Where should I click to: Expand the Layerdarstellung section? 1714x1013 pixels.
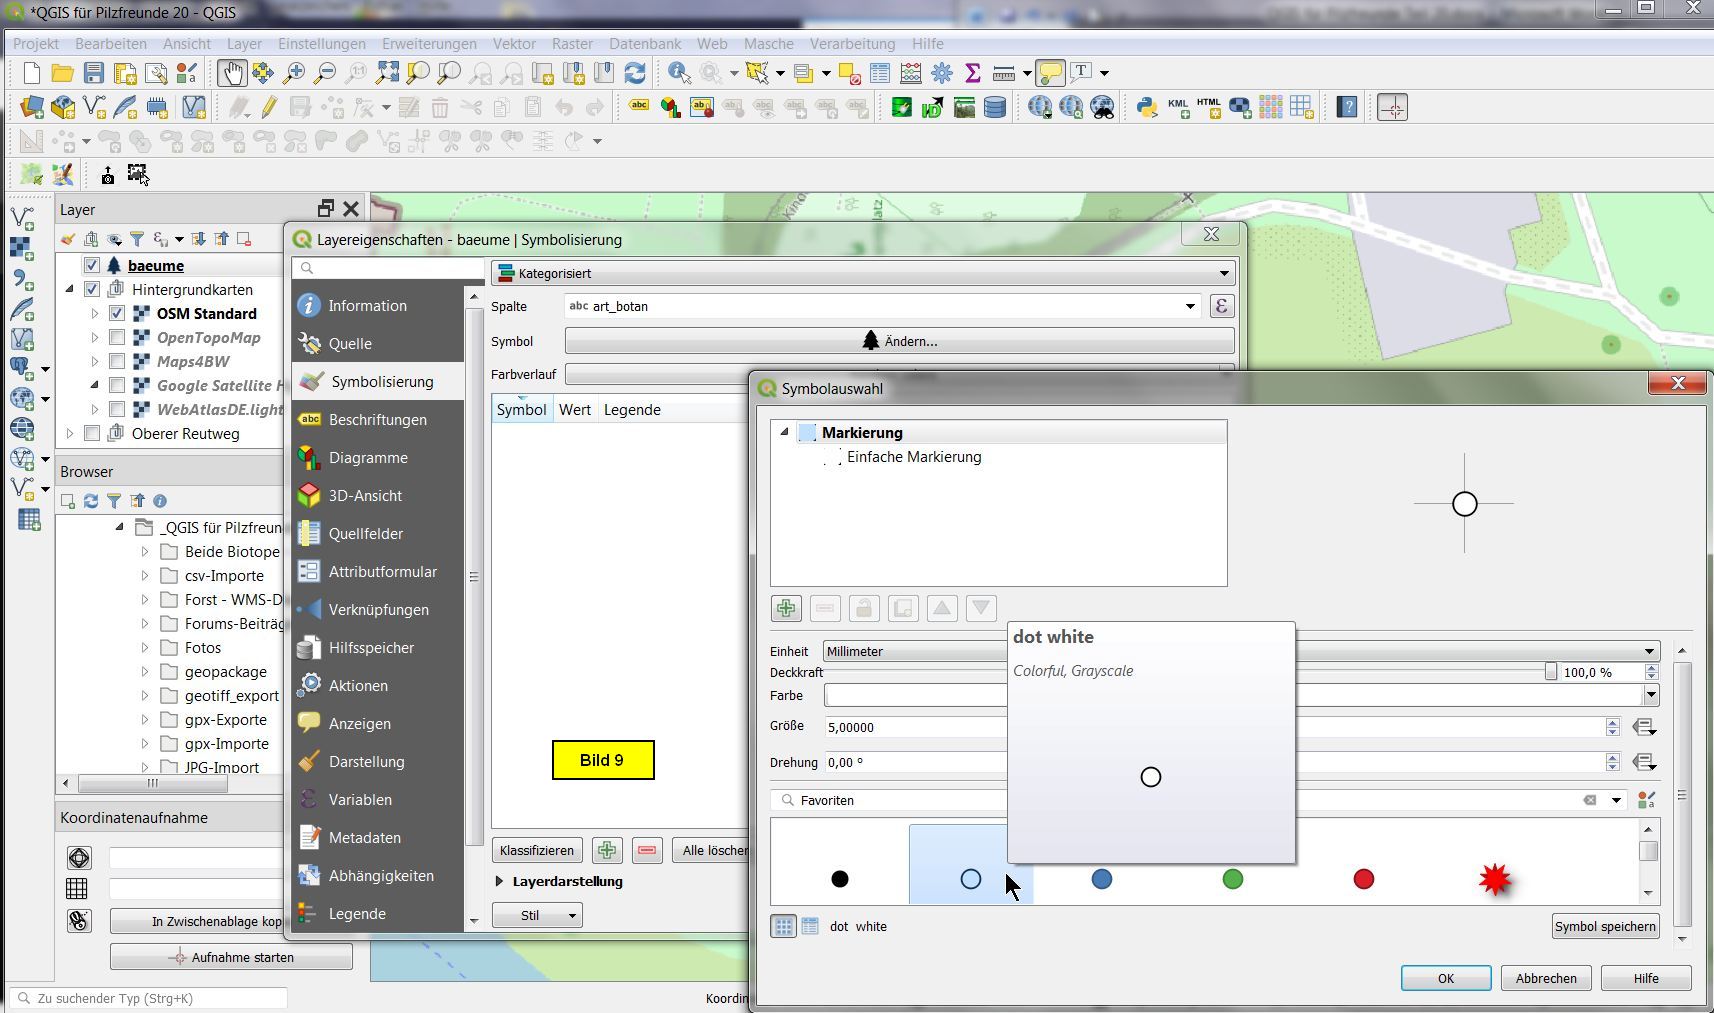tap(500, 881)
